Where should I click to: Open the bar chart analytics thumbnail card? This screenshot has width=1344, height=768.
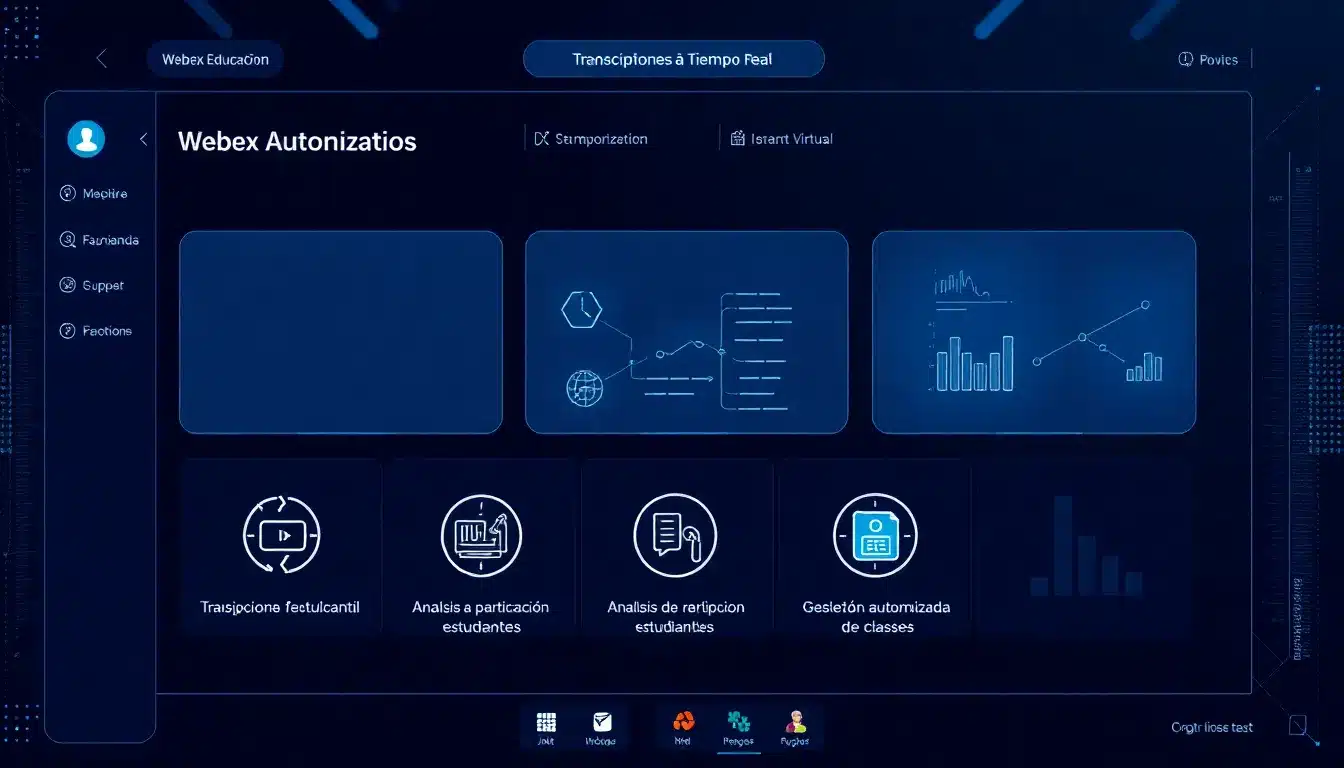click(x=1033, y=332)
